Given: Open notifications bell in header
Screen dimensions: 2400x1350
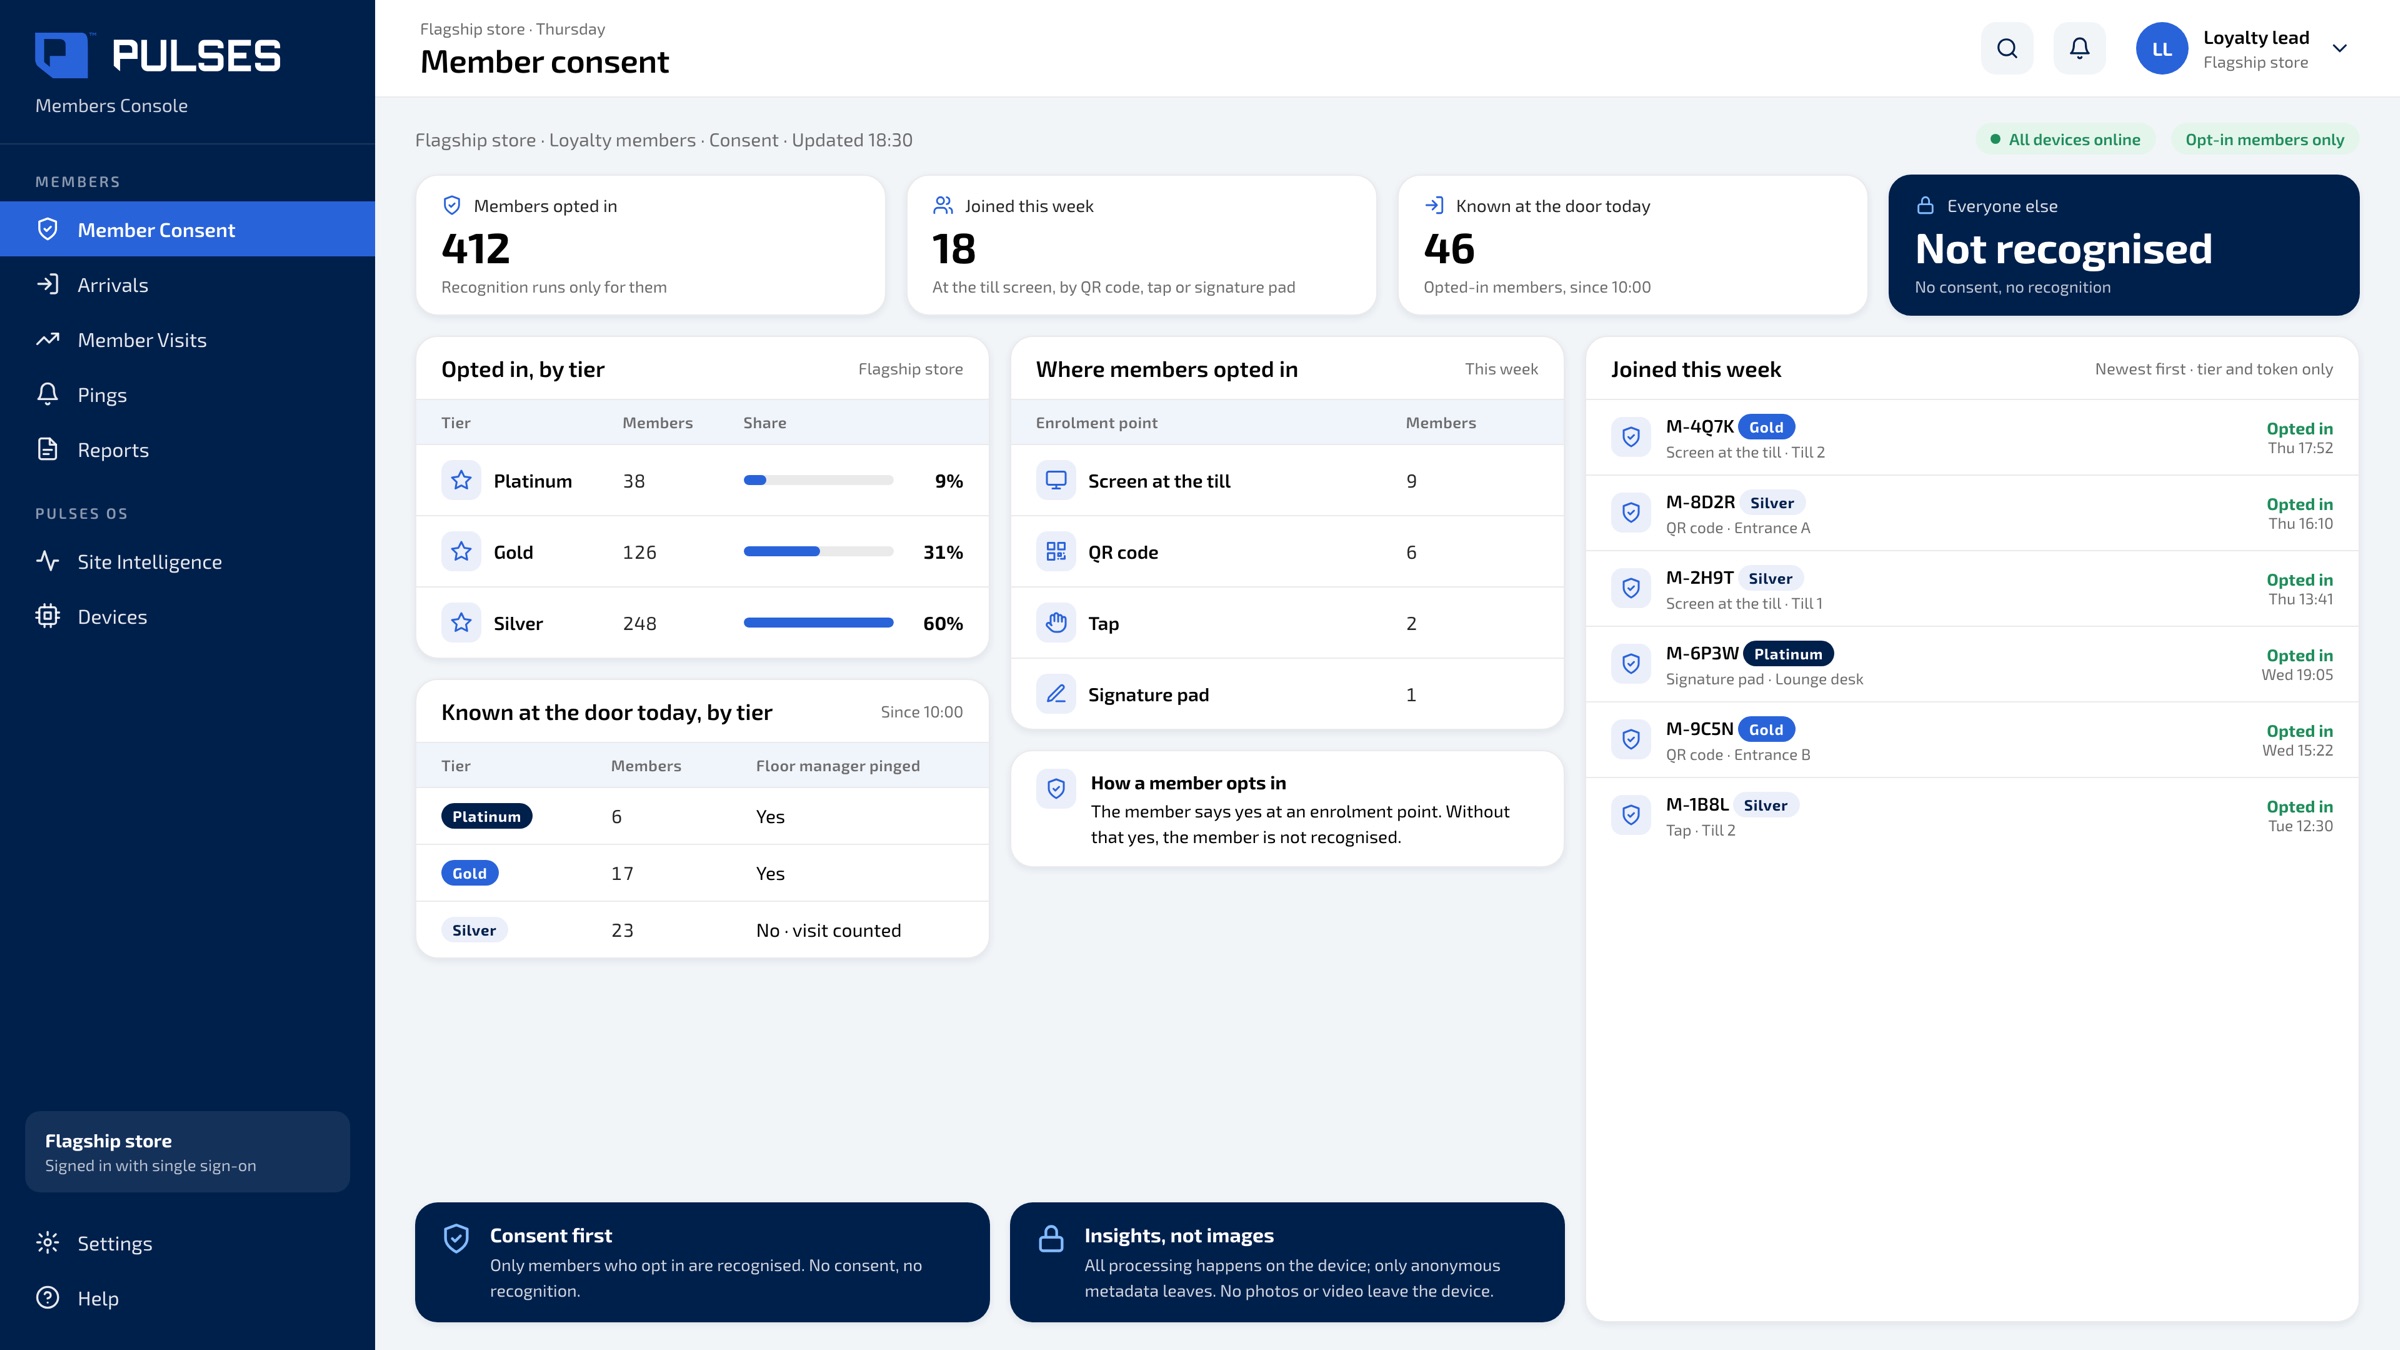Looking at the screenshot, I should click(2079, 48).
